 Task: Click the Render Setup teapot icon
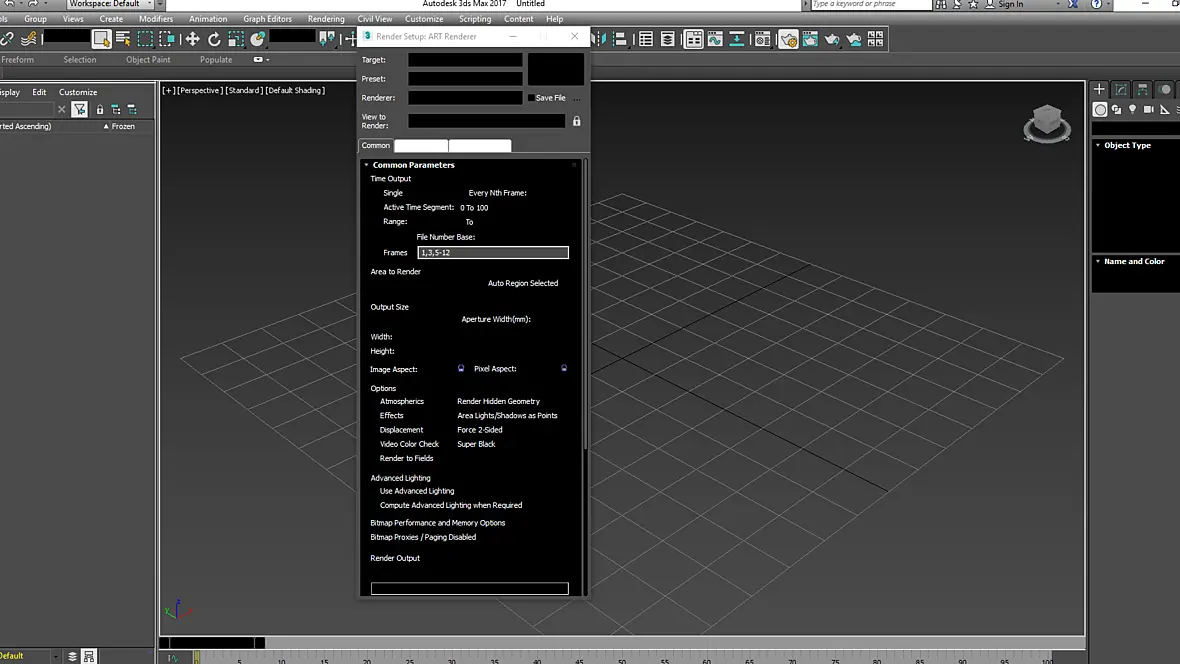pos(788,38)
